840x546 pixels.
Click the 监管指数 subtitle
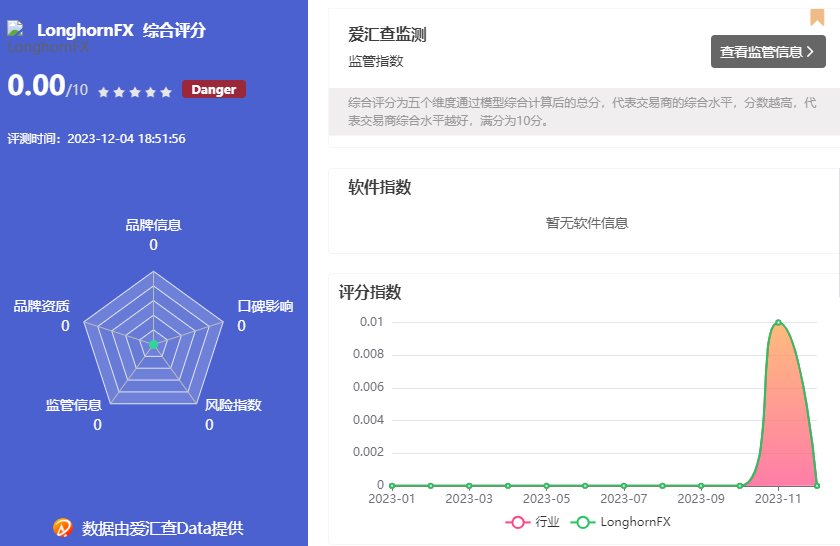376,61
